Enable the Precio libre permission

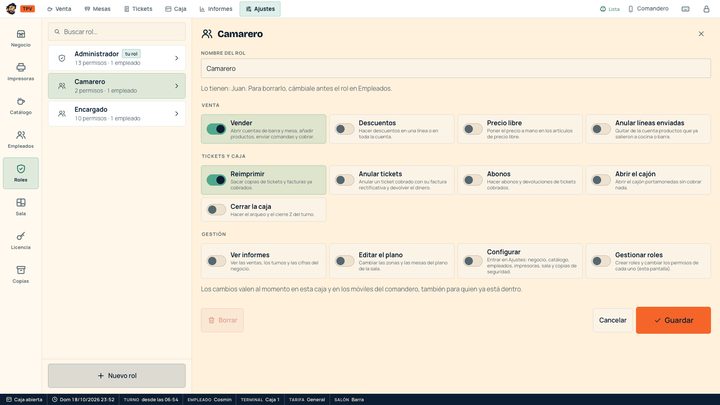(472, 129)
